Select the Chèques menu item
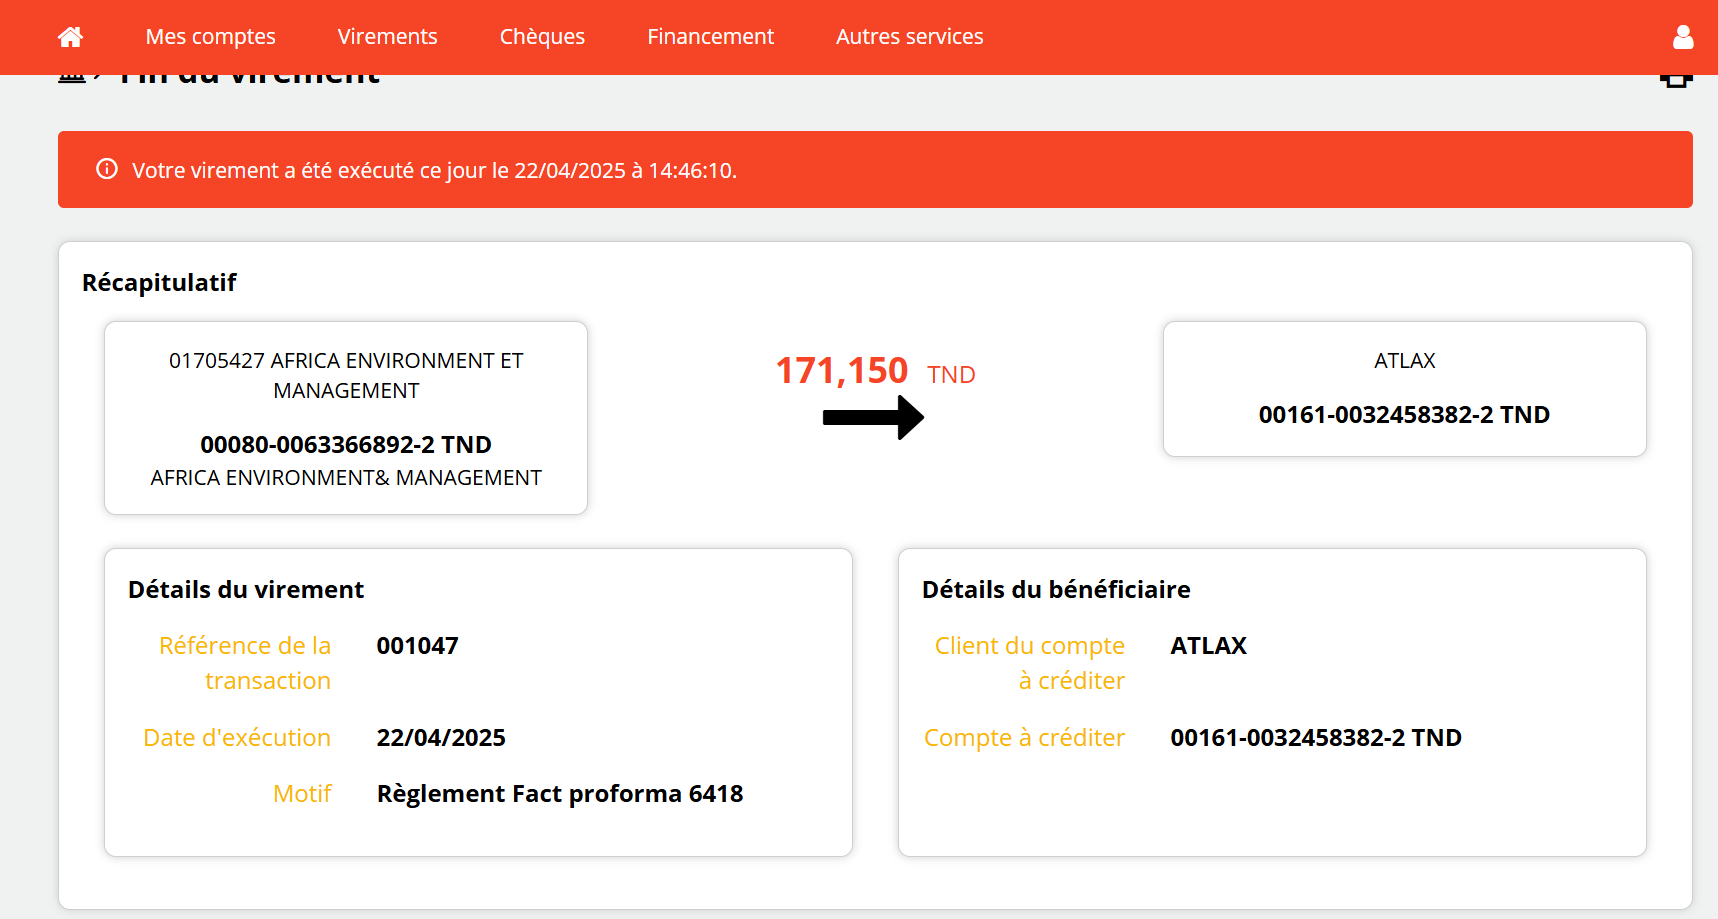Screen dimensions: 1718x919 (542, 37)
